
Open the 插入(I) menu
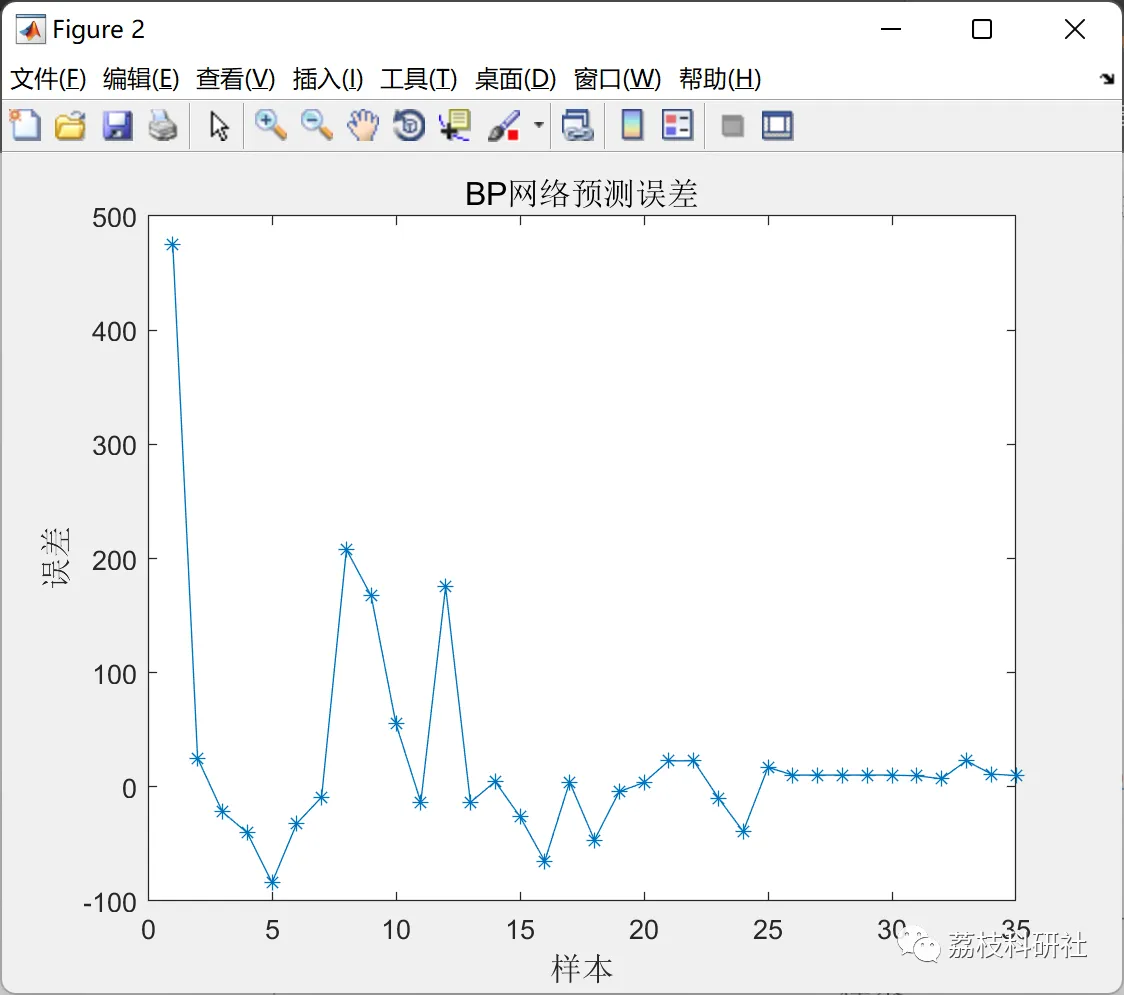[328, 79]
